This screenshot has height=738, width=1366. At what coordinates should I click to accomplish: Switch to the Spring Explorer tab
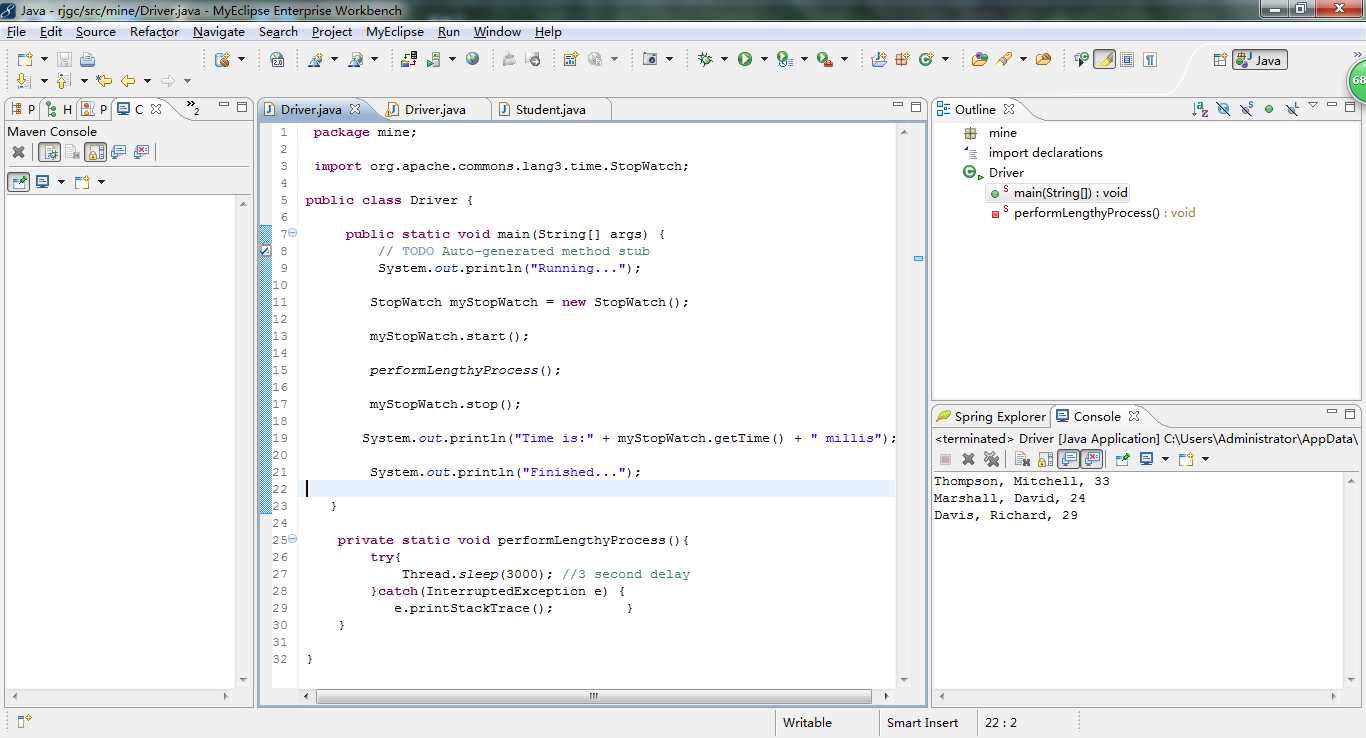999,416
